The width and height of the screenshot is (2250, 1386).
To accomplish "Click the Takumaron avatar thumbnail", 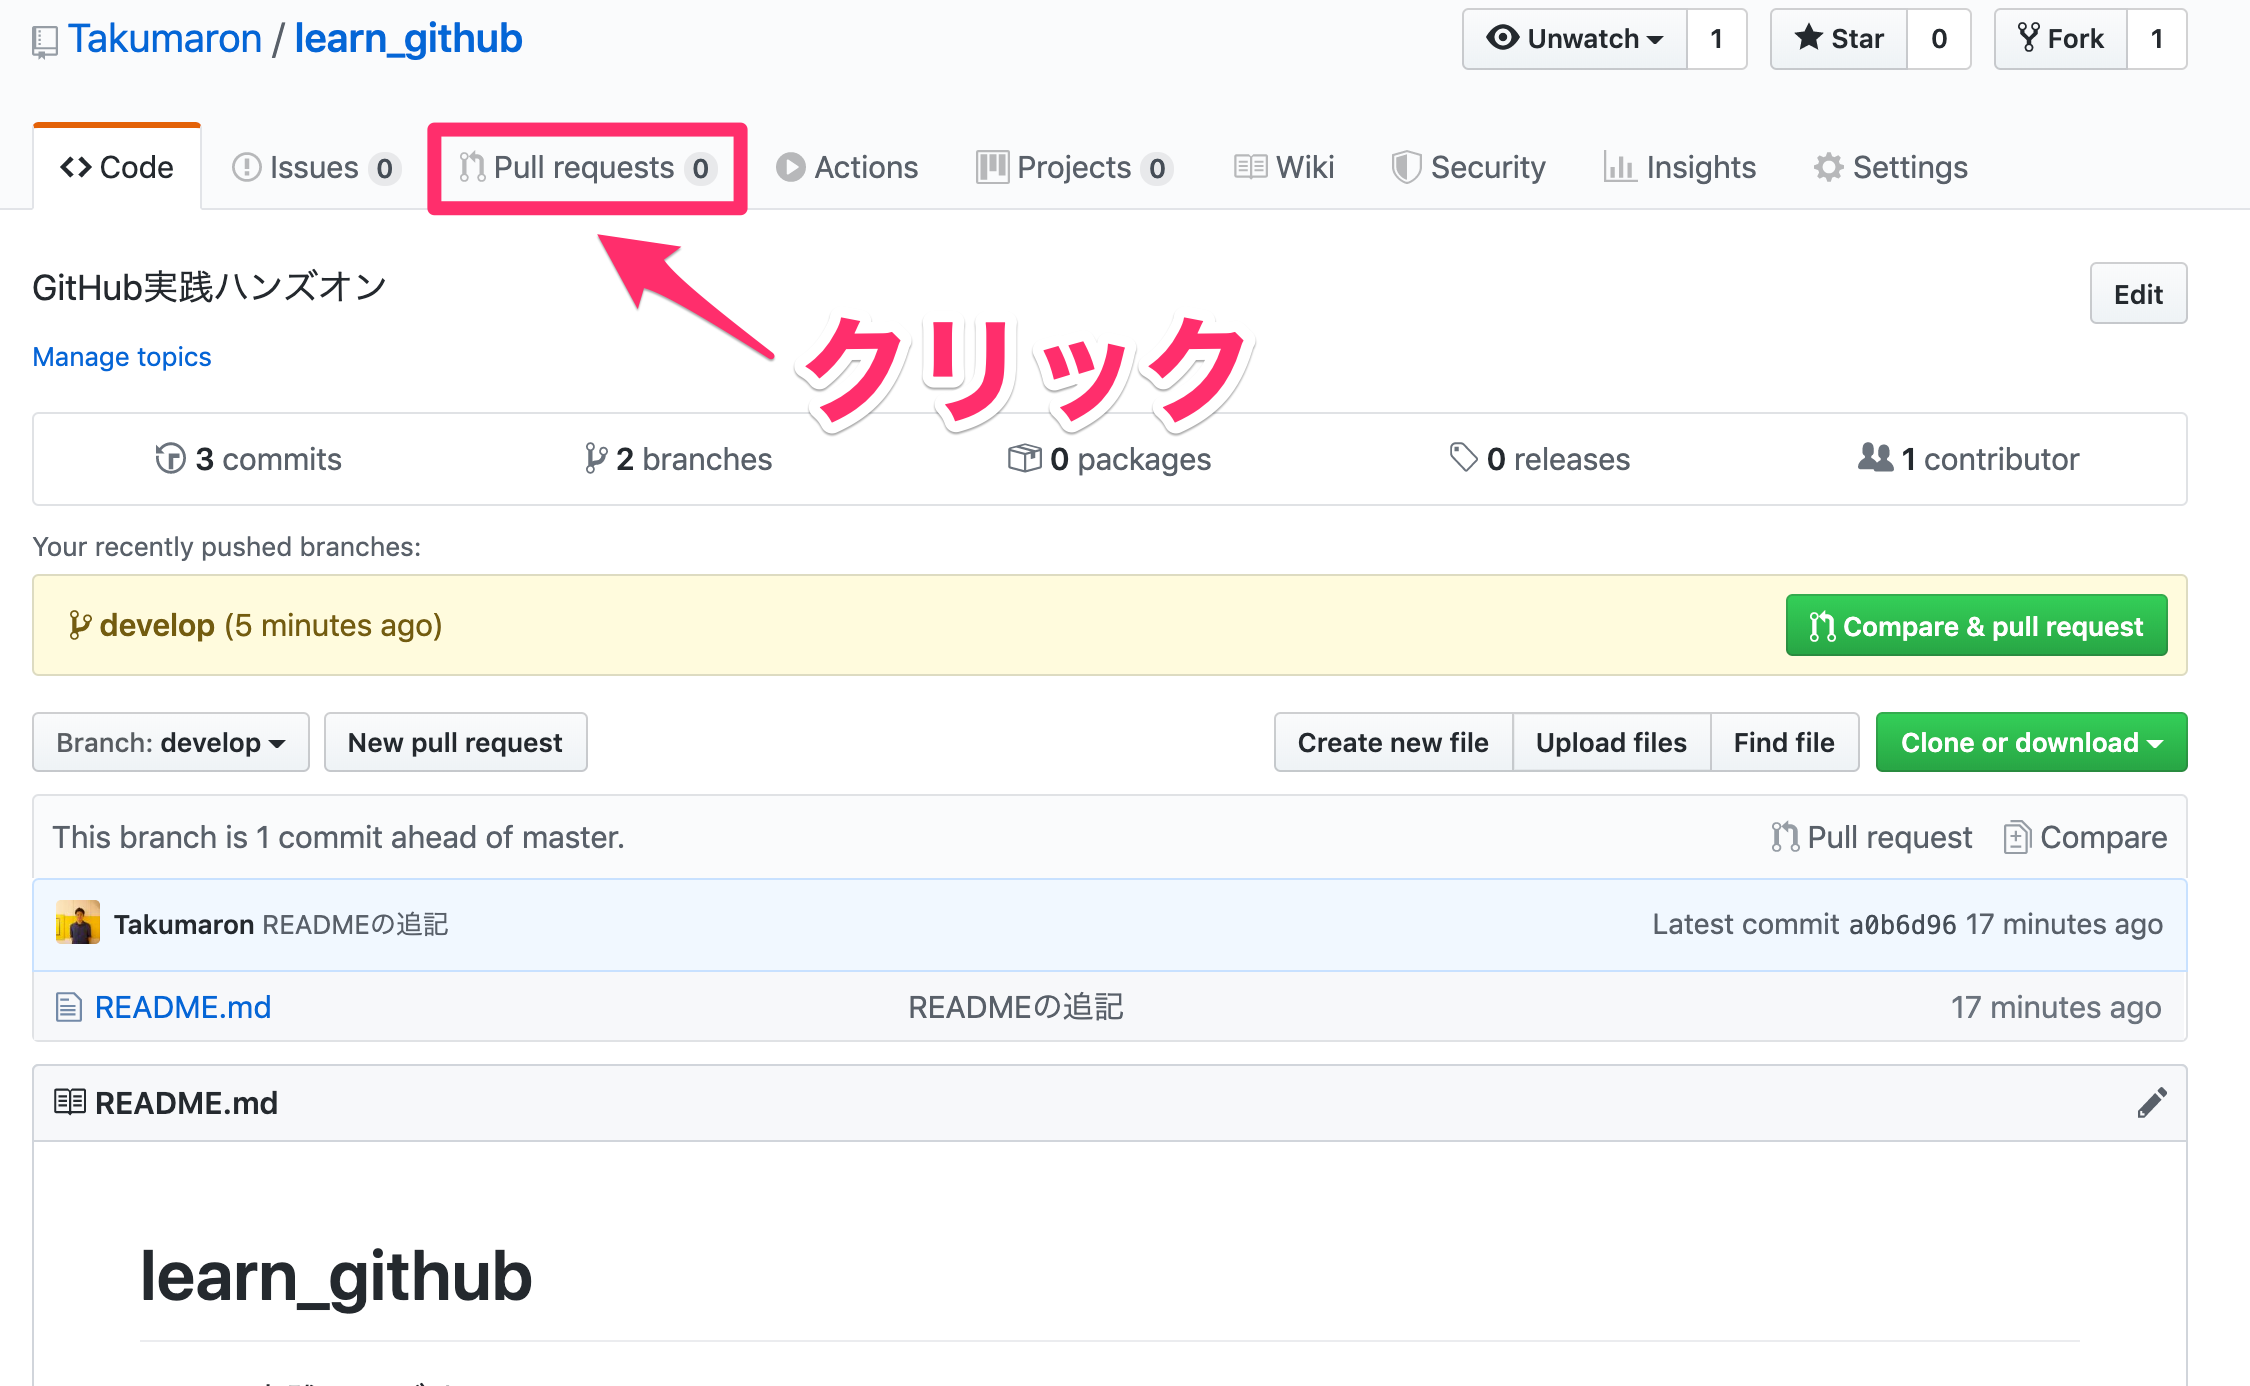I will (77, 923).
